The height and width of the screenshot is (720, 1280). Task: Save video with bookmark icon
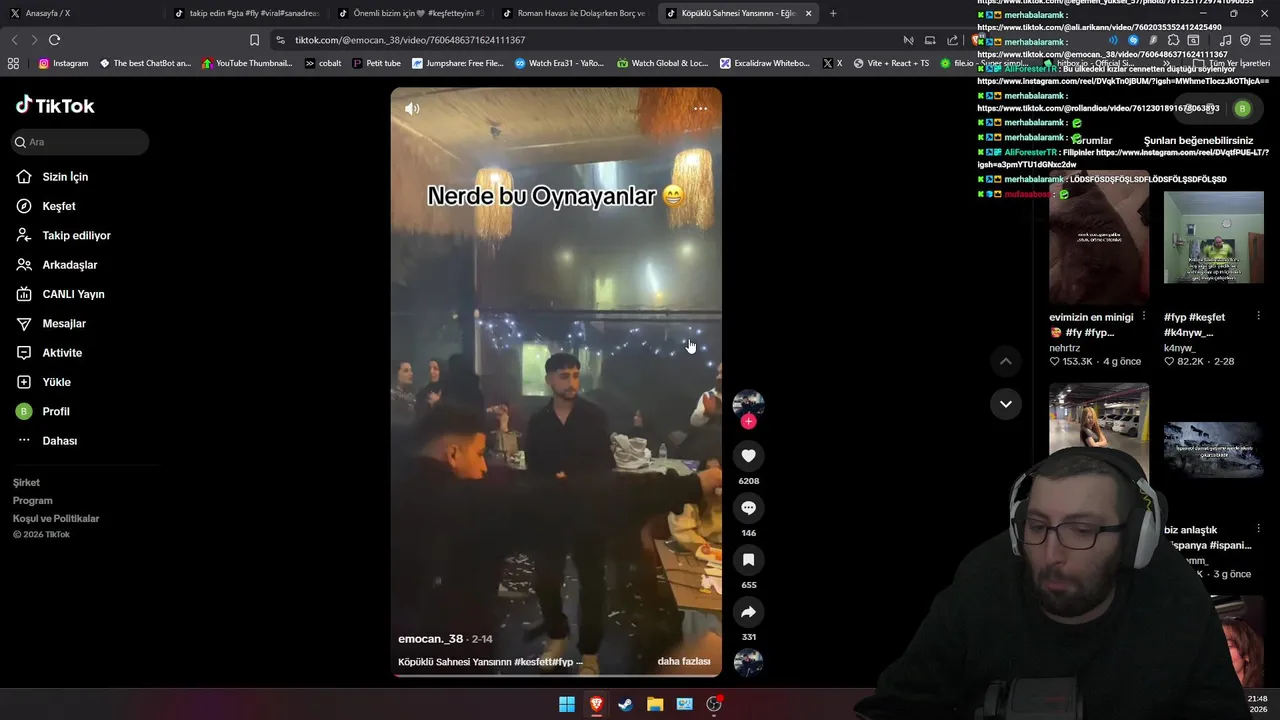(x=748, y=560)
